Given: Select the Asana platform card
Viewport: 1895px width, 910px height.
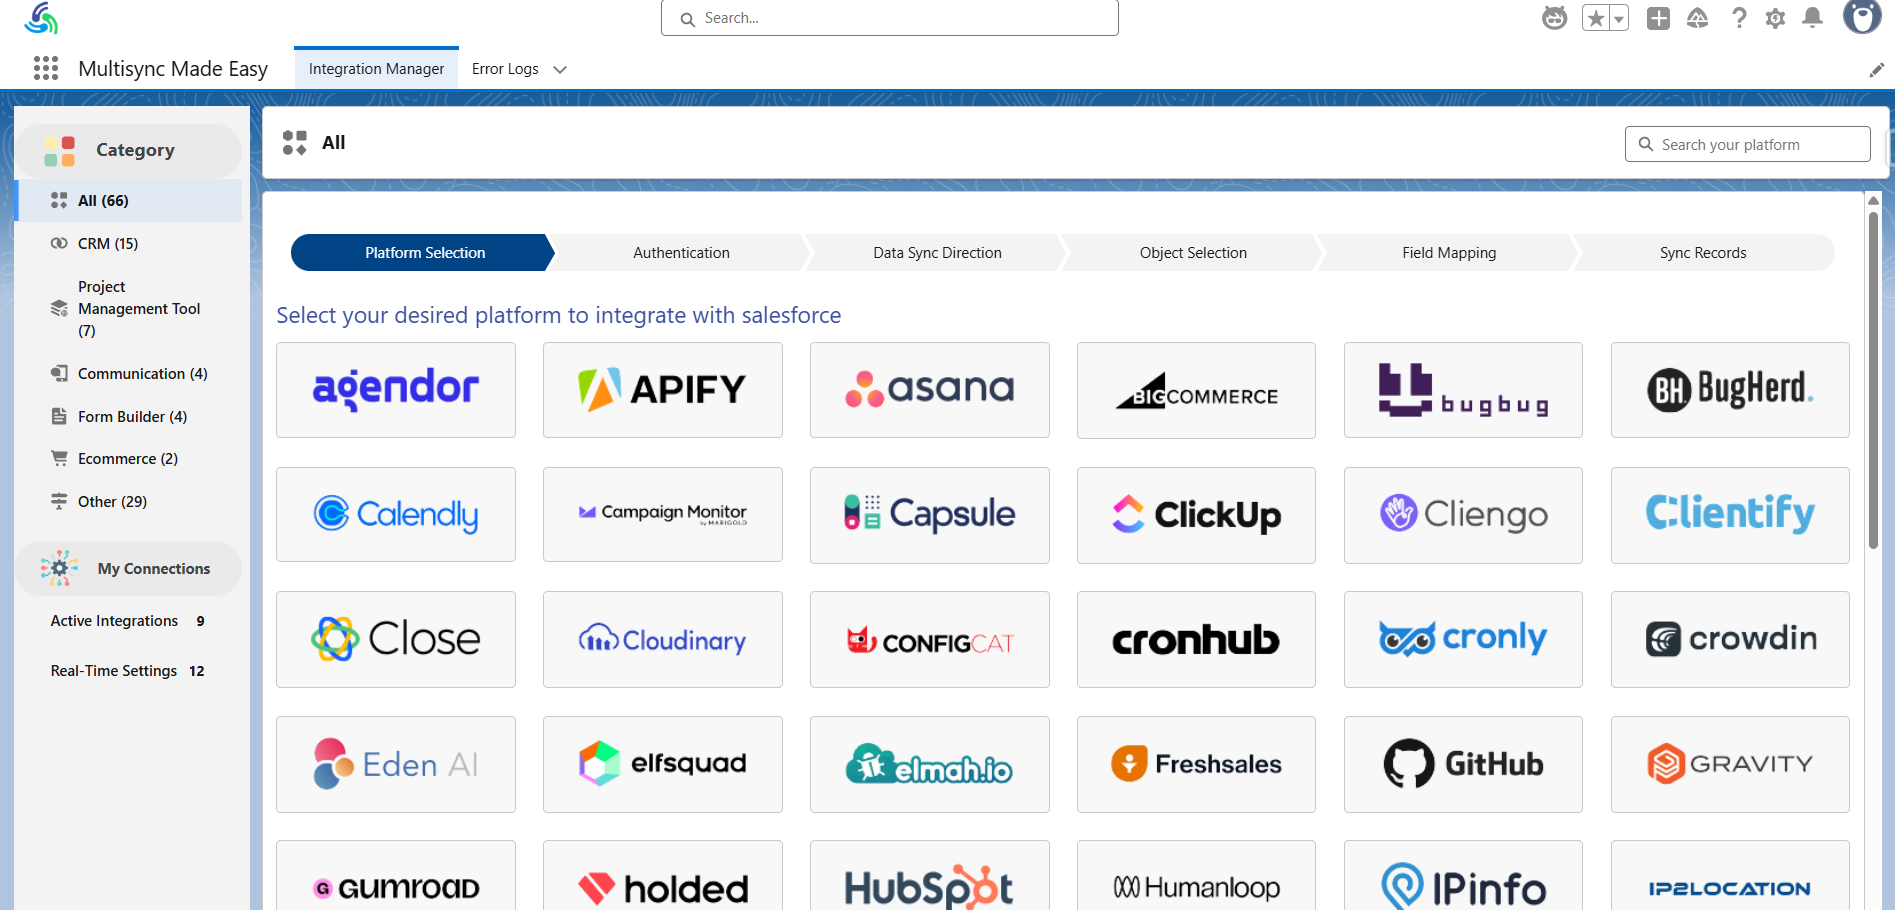Looking at the screenshot, I should pyautogui.click(x=930, y=390).
